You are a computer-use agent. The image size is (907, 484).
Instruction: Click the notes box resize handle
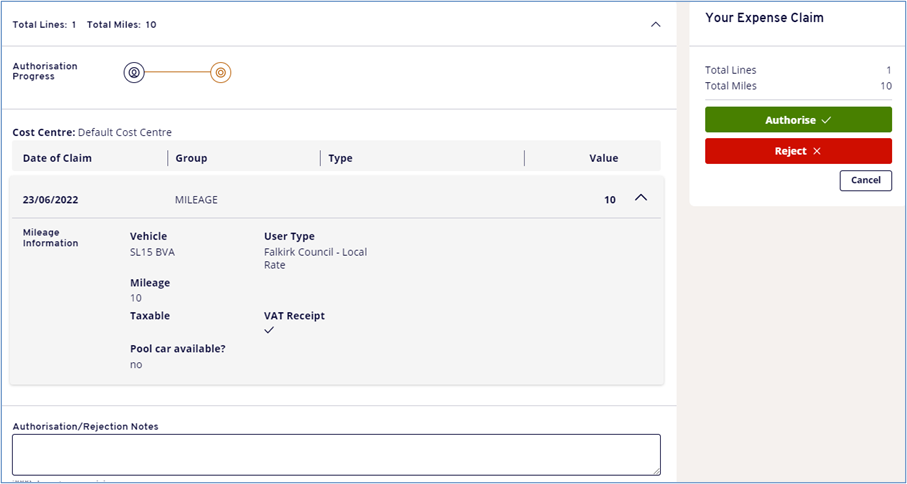pos(656,470)
